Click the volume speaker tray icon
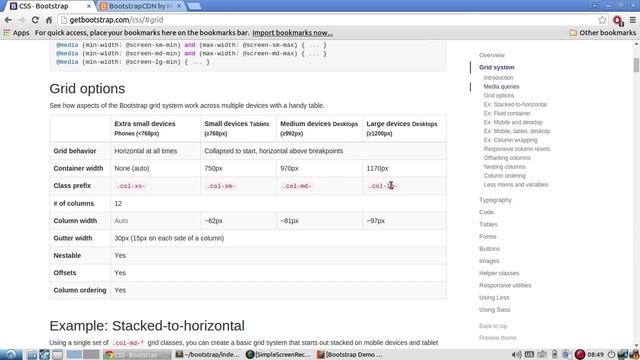The height and width of the screenshot is (360, 640). coord(516,355)
